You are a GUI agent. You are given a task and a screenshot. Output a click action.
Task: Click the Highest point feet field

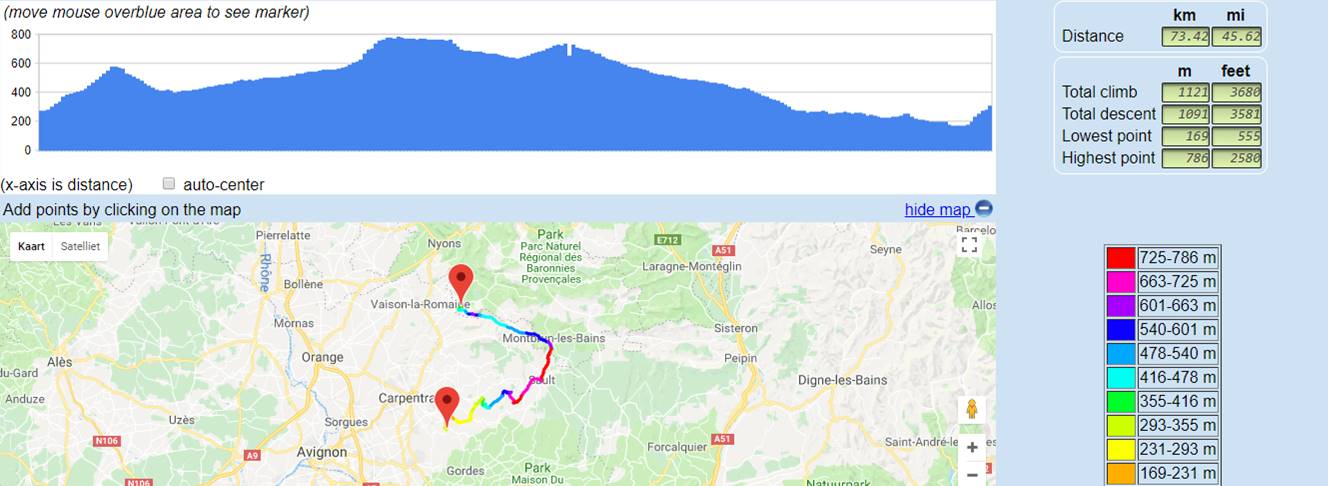pyautogui.click(x=1238, y=158)
